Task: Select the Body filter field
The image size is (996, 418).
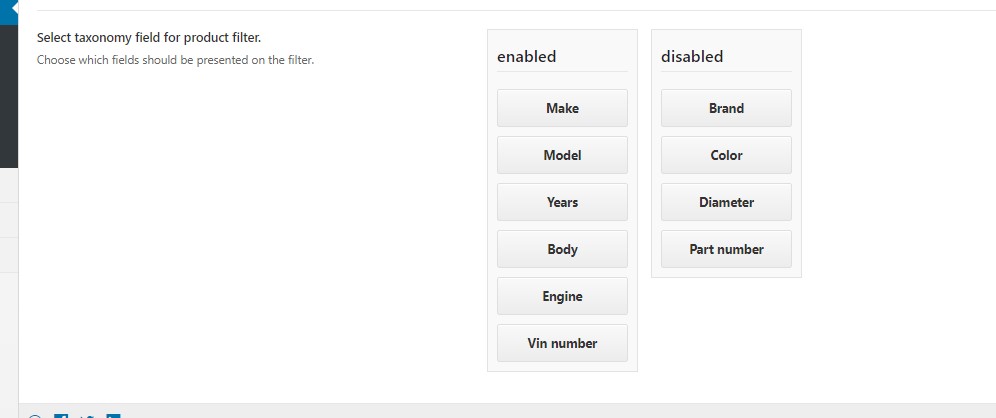Action: point(562,249)
